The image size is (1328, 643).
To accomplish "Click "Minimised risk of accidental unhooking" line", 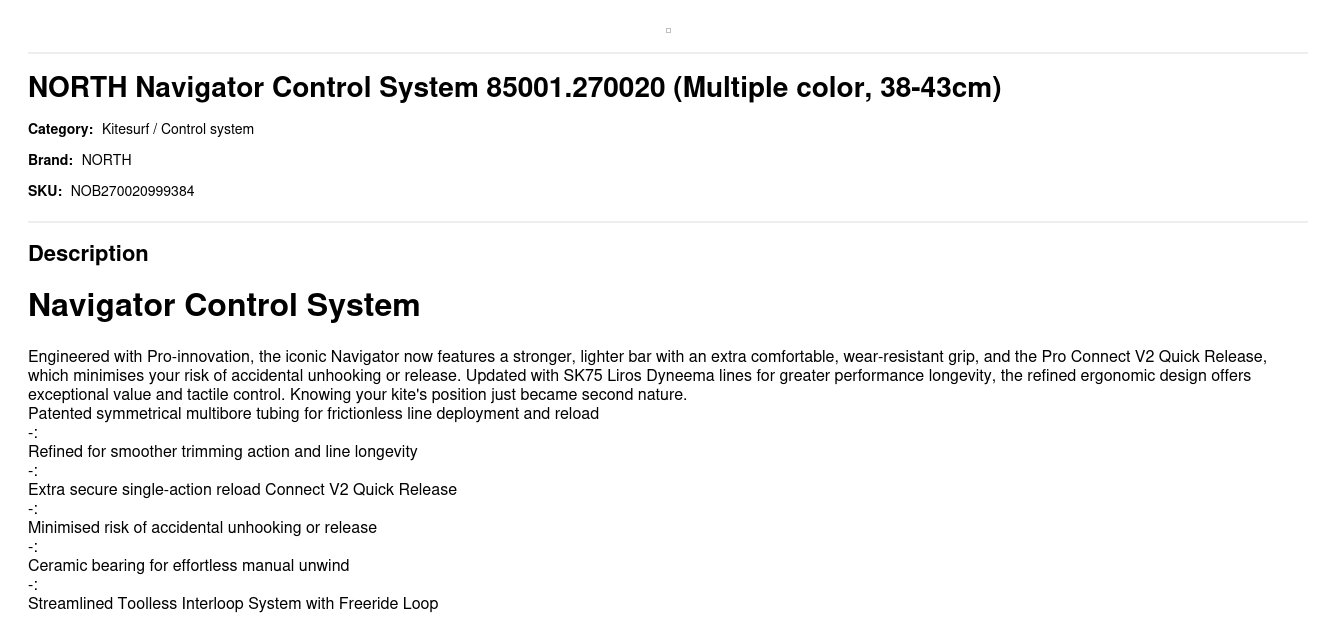I will pyautogui.click(x=202, y=528).
